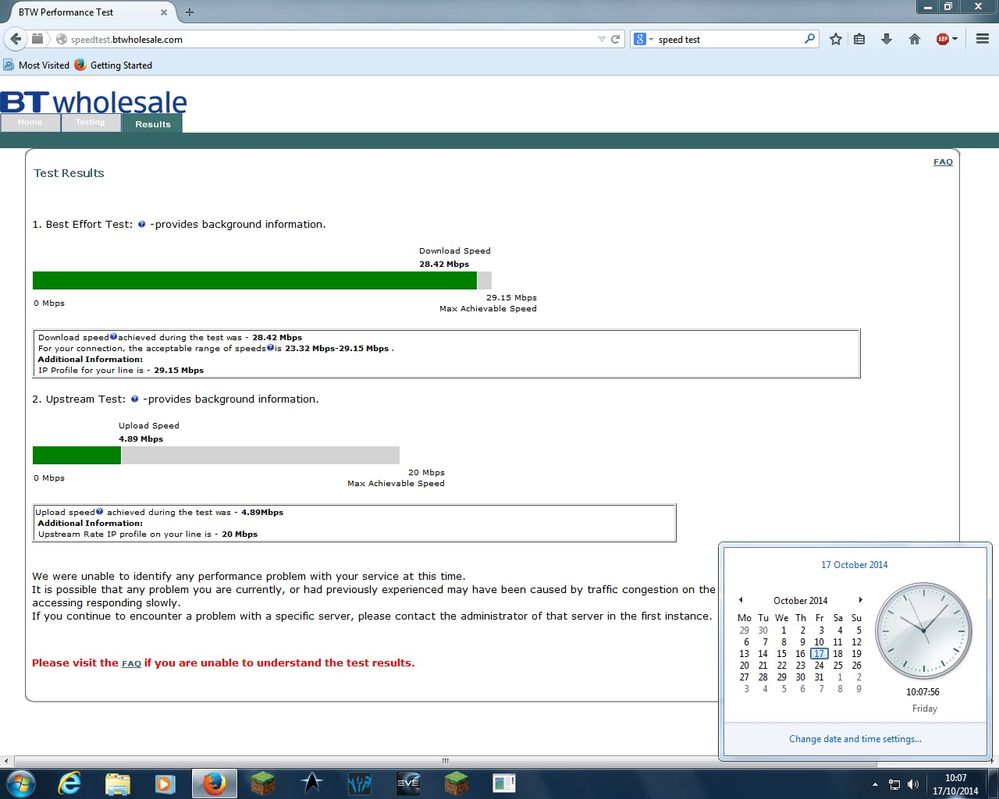The height and width of the screenshot is (799, 999).
Task: Open the Google search engine selector
Action: click(x=643, y=39)
